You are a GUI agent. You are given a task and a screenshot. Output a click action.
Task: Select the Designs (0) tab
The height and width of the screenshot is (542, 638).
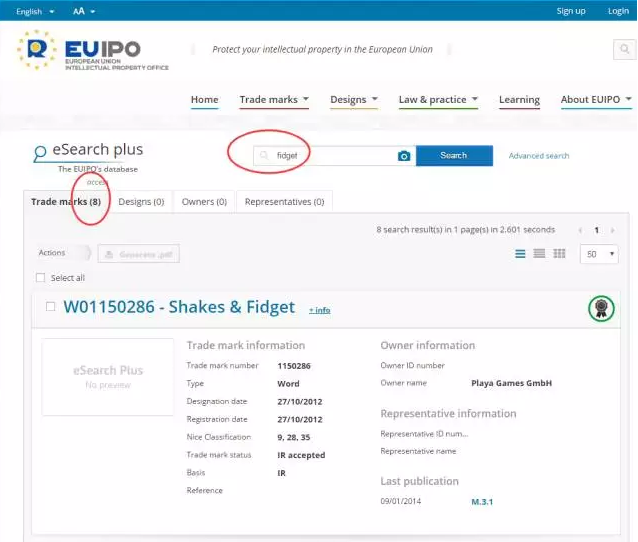click(141, 202)
